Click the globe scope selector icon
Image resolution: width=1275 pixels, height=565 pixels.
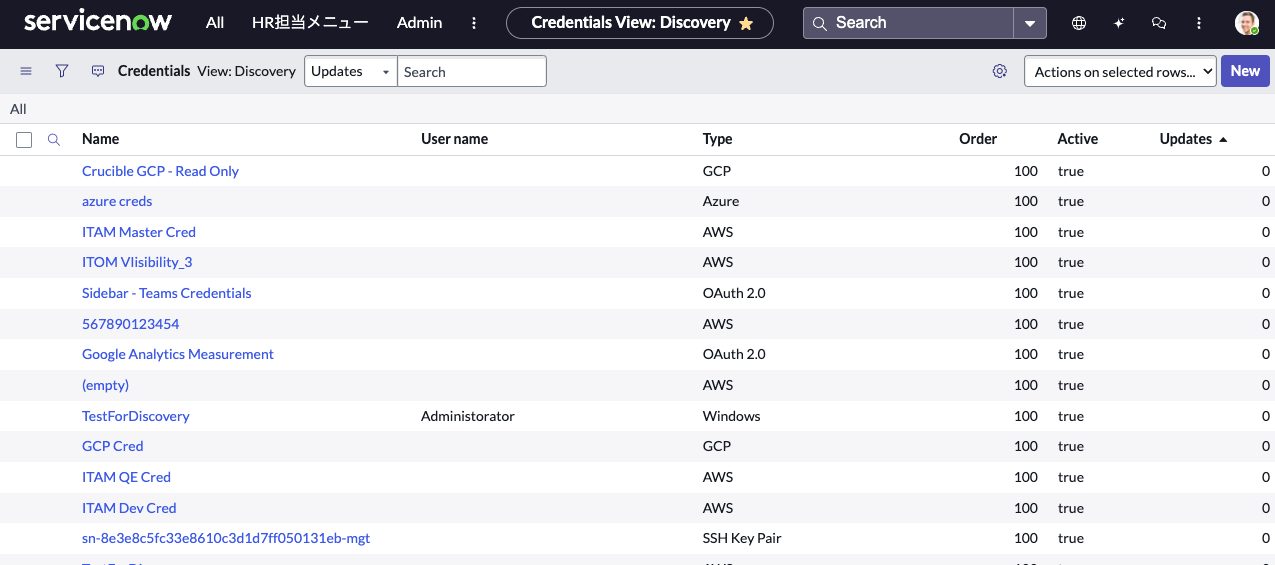click(x=1079, y=23)
